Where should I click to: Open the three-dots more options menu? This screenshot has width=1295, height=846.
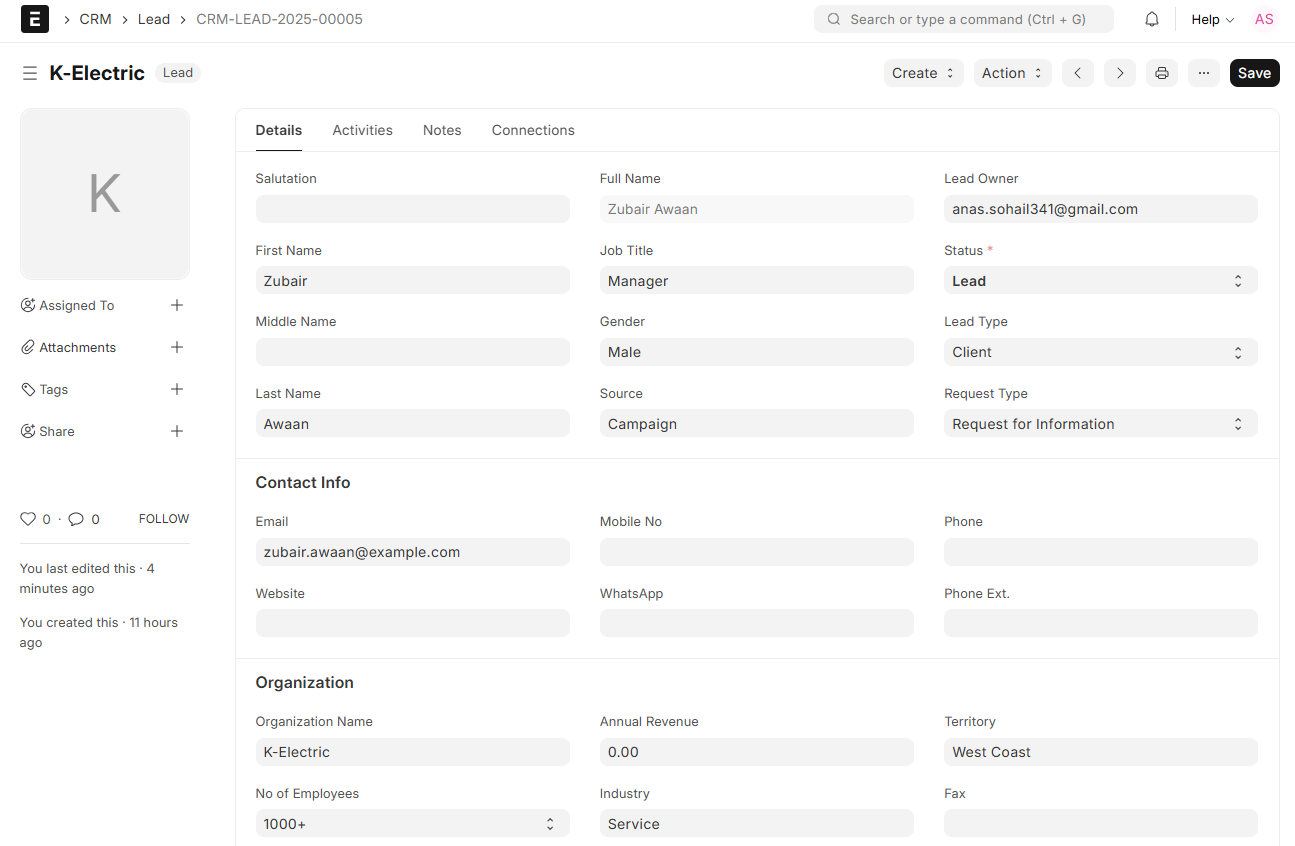tap(1203, 73)
